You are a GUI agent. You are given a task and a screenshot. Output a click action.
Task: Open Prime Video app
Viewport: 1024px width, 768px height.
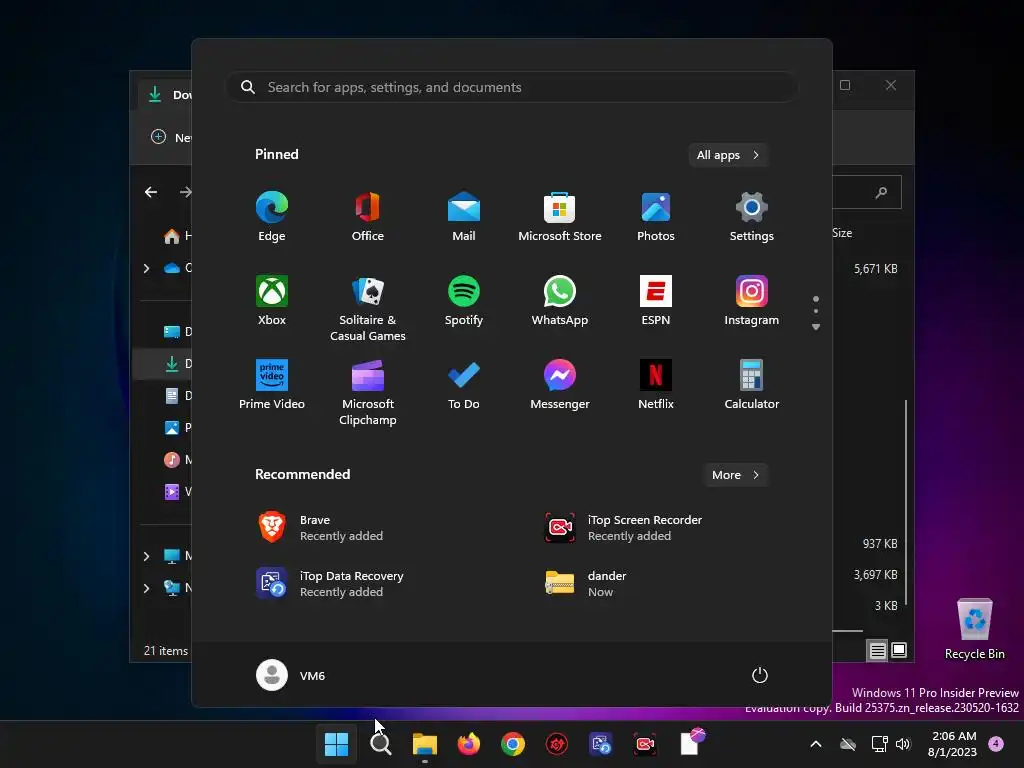point(272,385)
